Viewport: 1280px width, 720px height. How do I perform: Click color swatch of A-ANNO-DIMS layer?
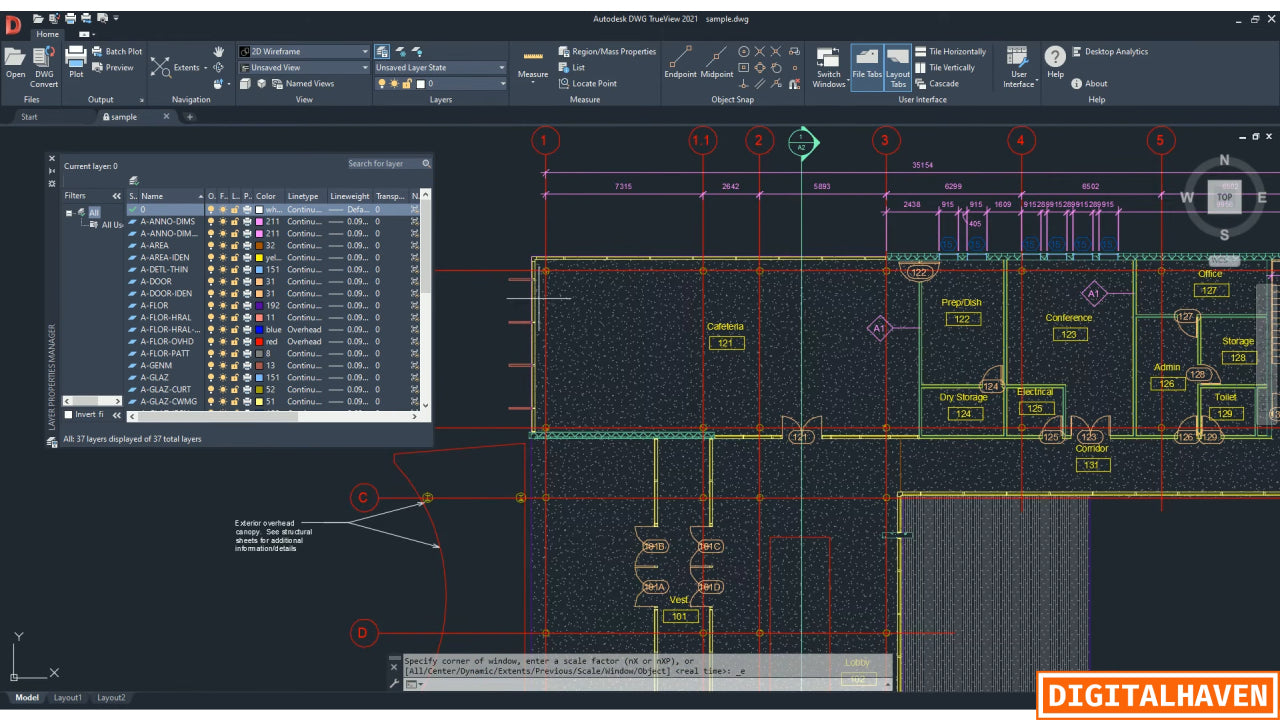tap(260, 221)
